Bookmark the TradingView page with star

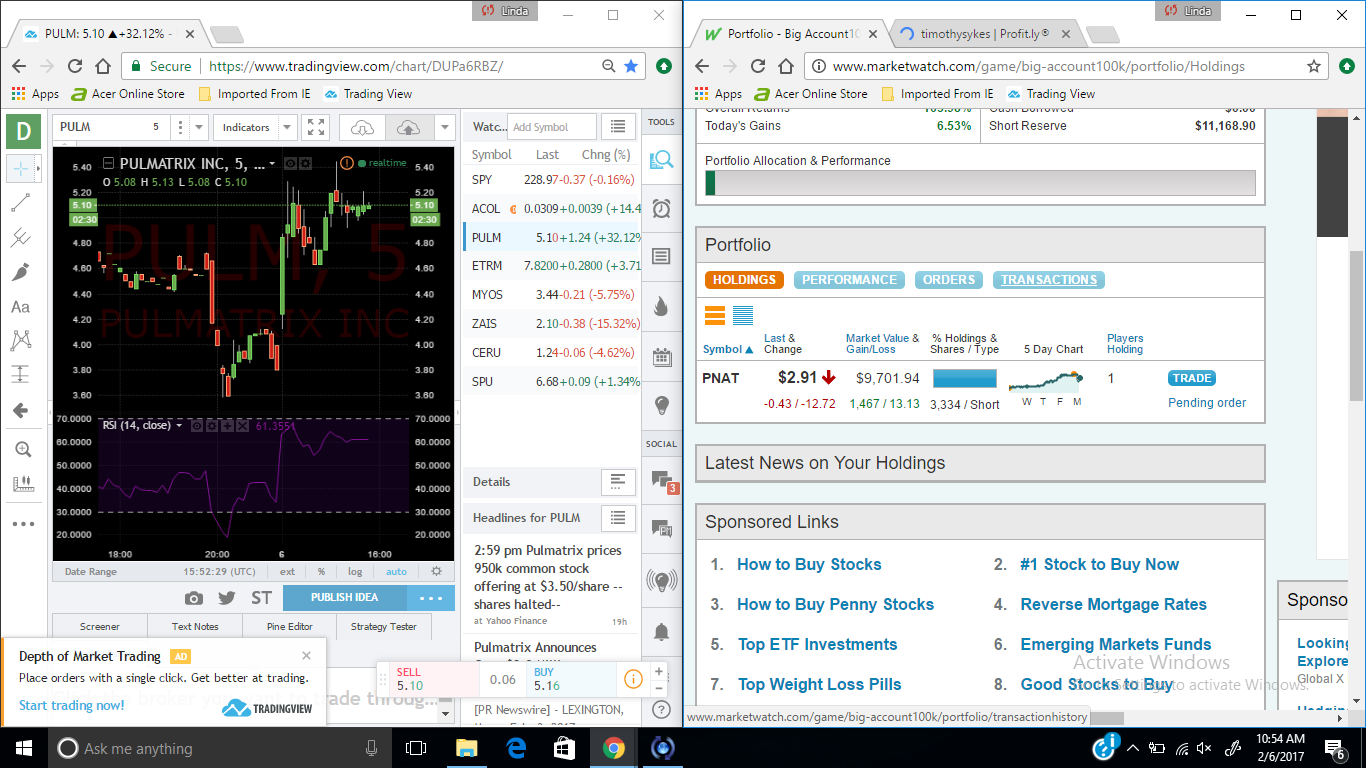(631, 66)
